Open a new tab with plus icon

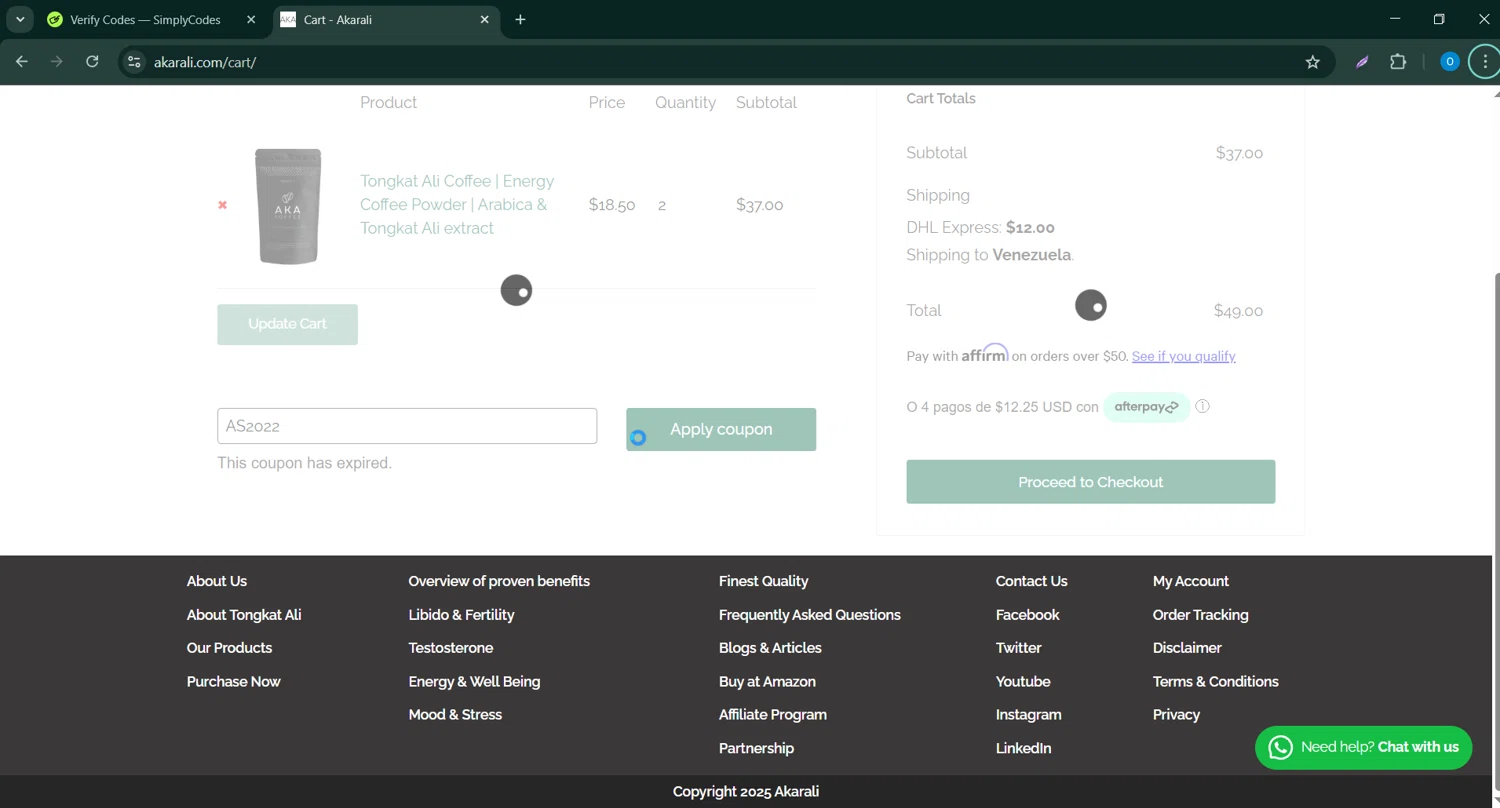point(520,19)
